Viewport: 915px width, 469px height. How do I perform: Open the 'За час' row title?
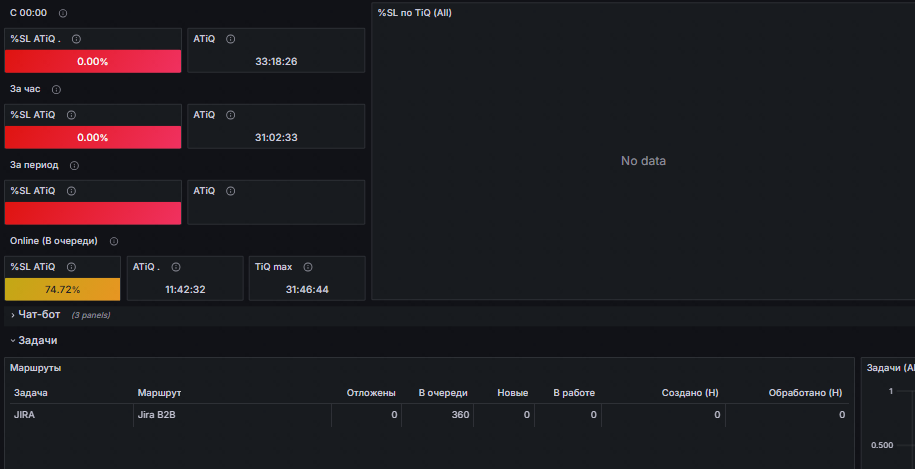tap(25, 89)
